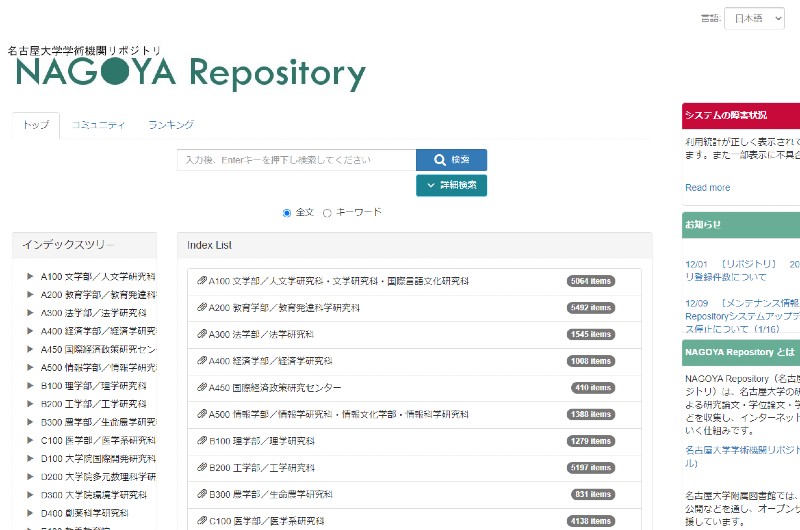Click the 831 items badge
Screen dimensions: 800x530
pyautogui.click(x=593, y=494)
